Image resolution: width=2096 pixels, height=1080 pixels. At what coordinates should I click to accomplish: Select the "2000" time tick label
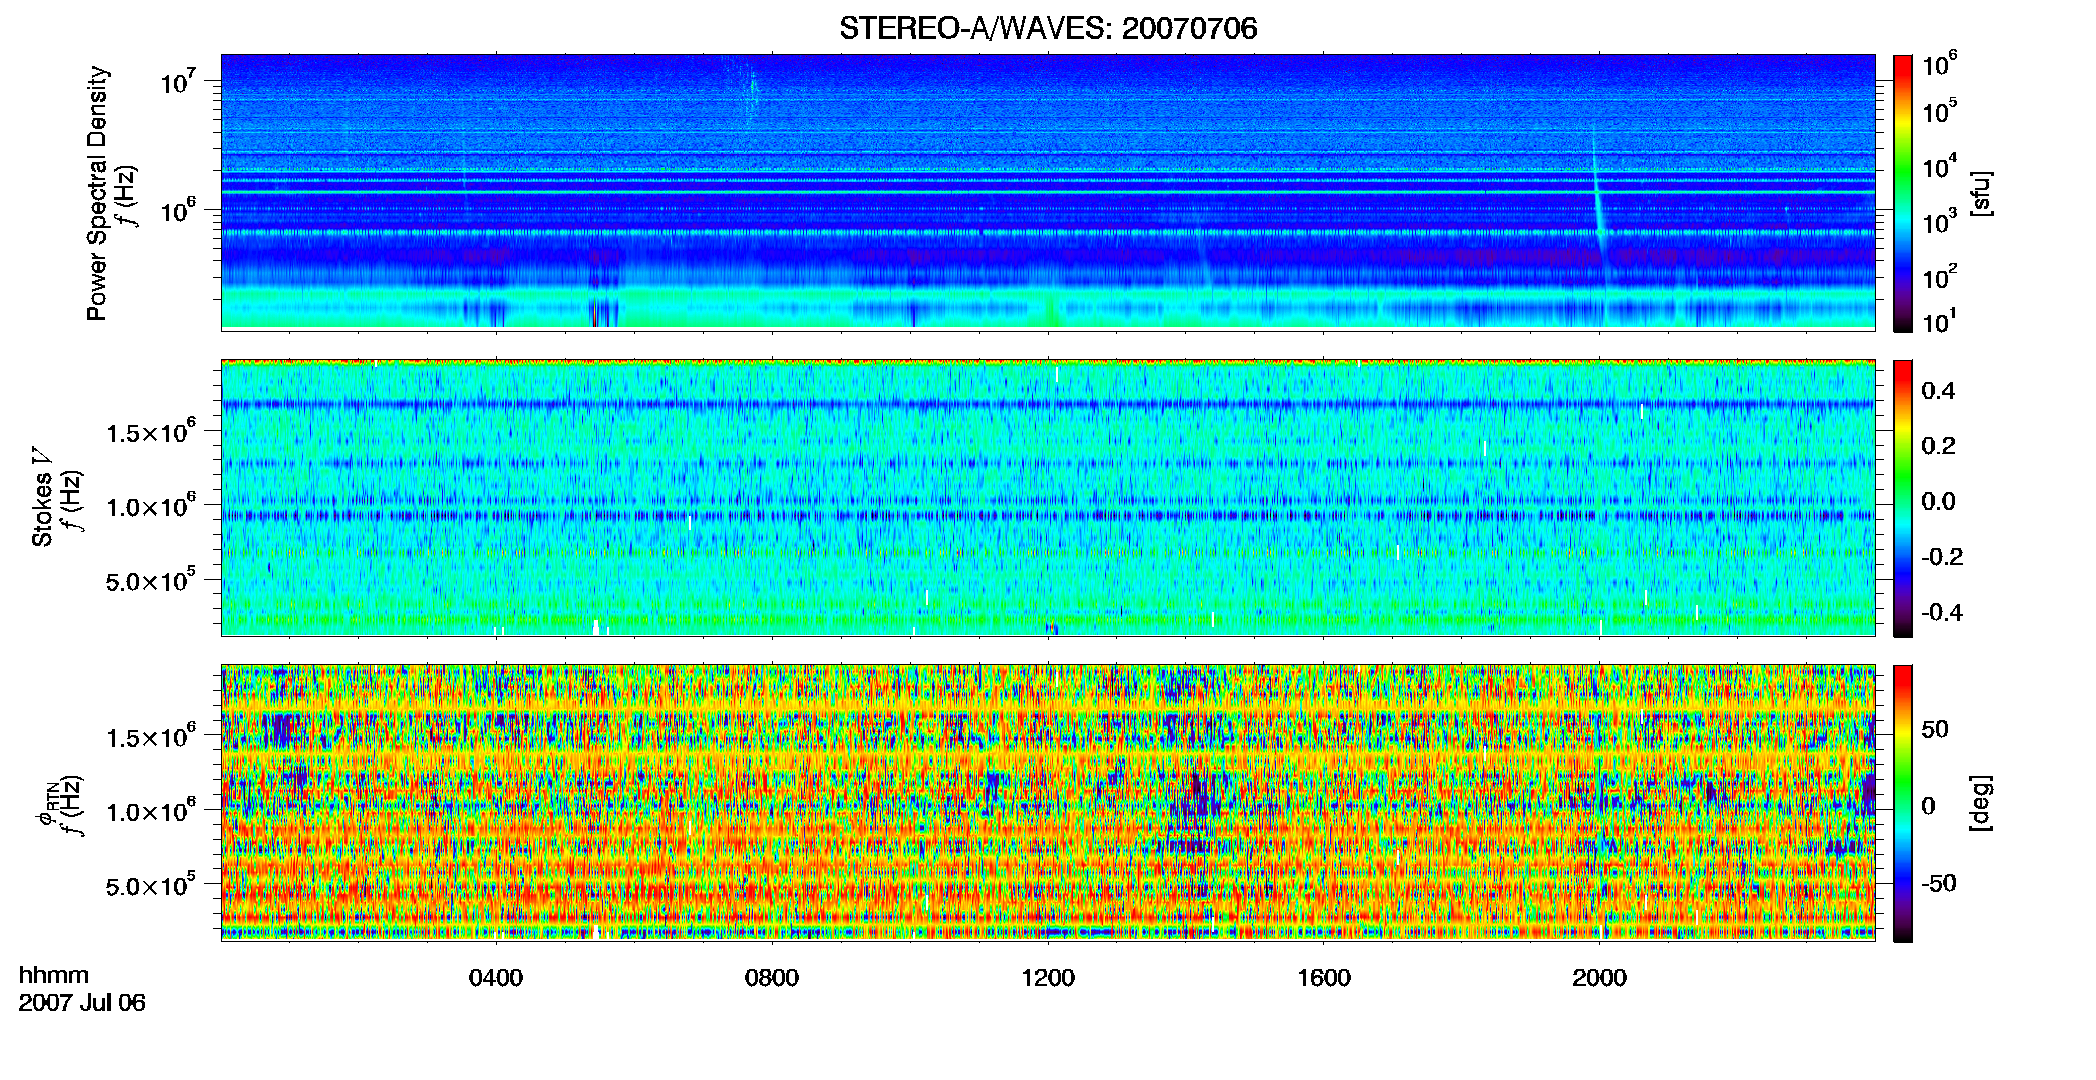coord(1600,978)
